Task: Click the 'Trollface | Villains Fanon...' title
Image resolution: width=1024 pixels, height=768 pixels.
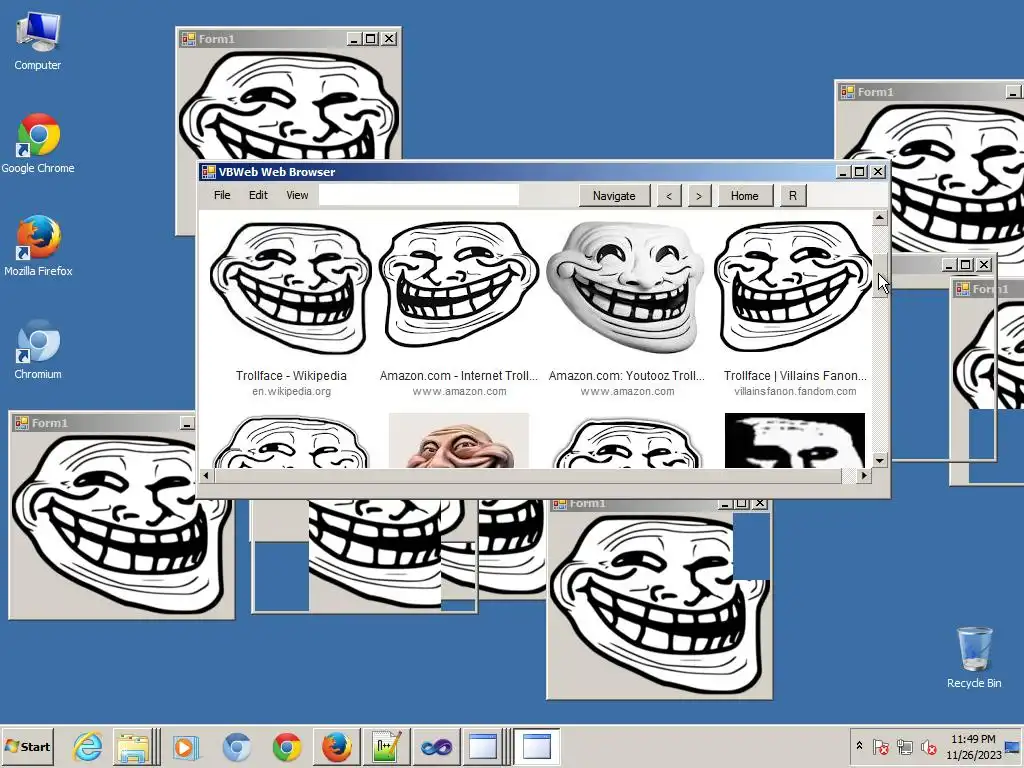Action: point(795,376)
